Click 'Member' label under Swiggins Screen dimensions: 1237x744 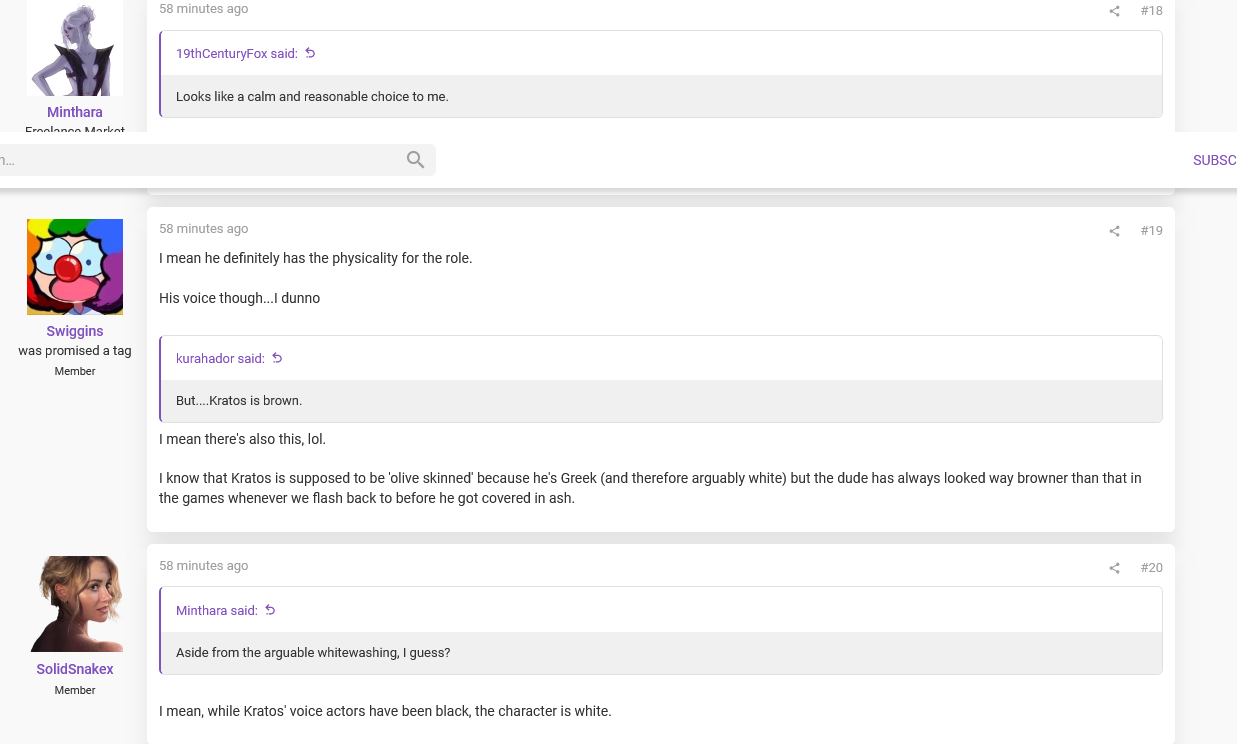75,371
